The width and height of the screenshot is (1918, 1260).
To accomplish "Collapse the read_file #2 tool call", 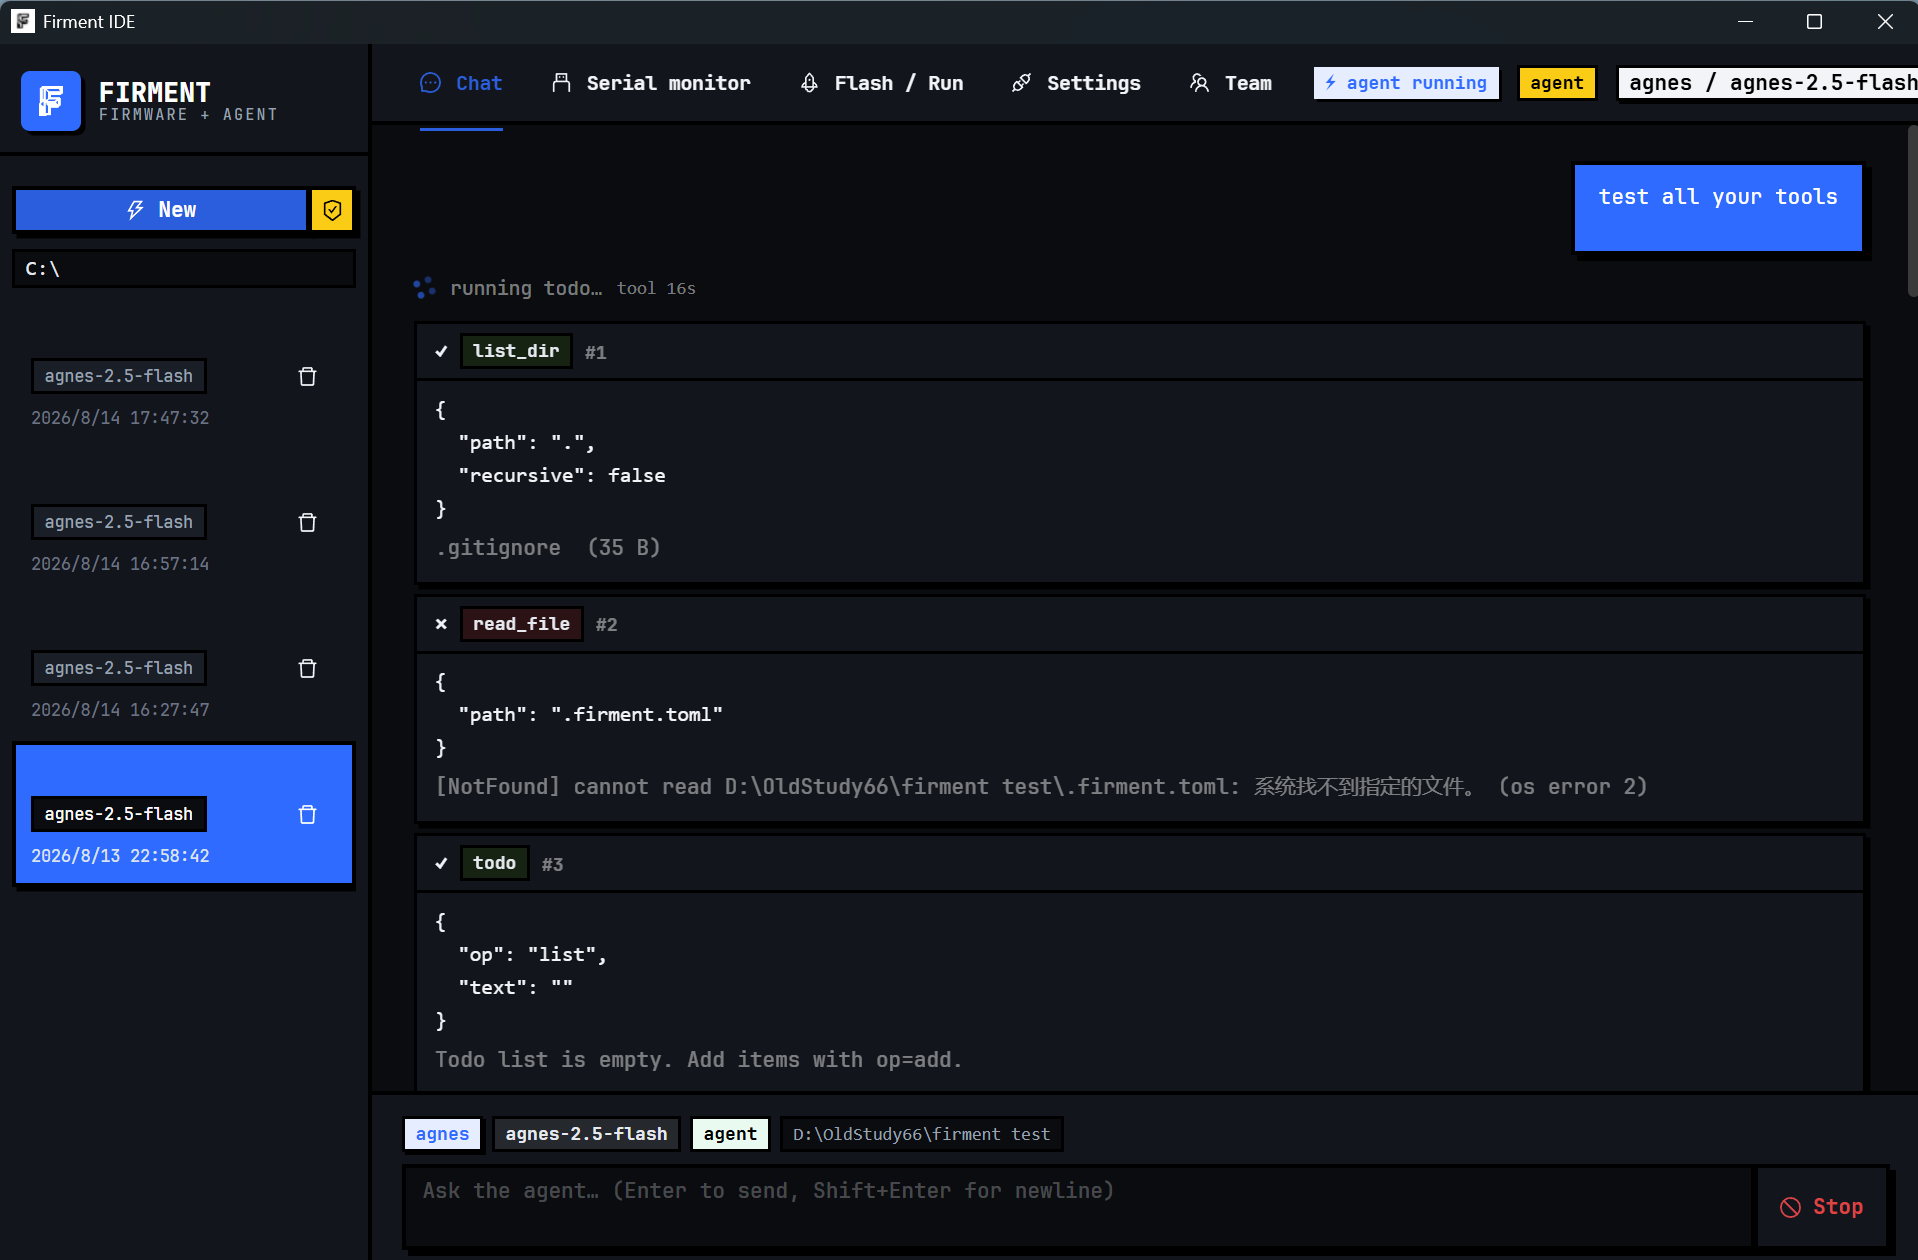I will click(x=1140, y=624).
